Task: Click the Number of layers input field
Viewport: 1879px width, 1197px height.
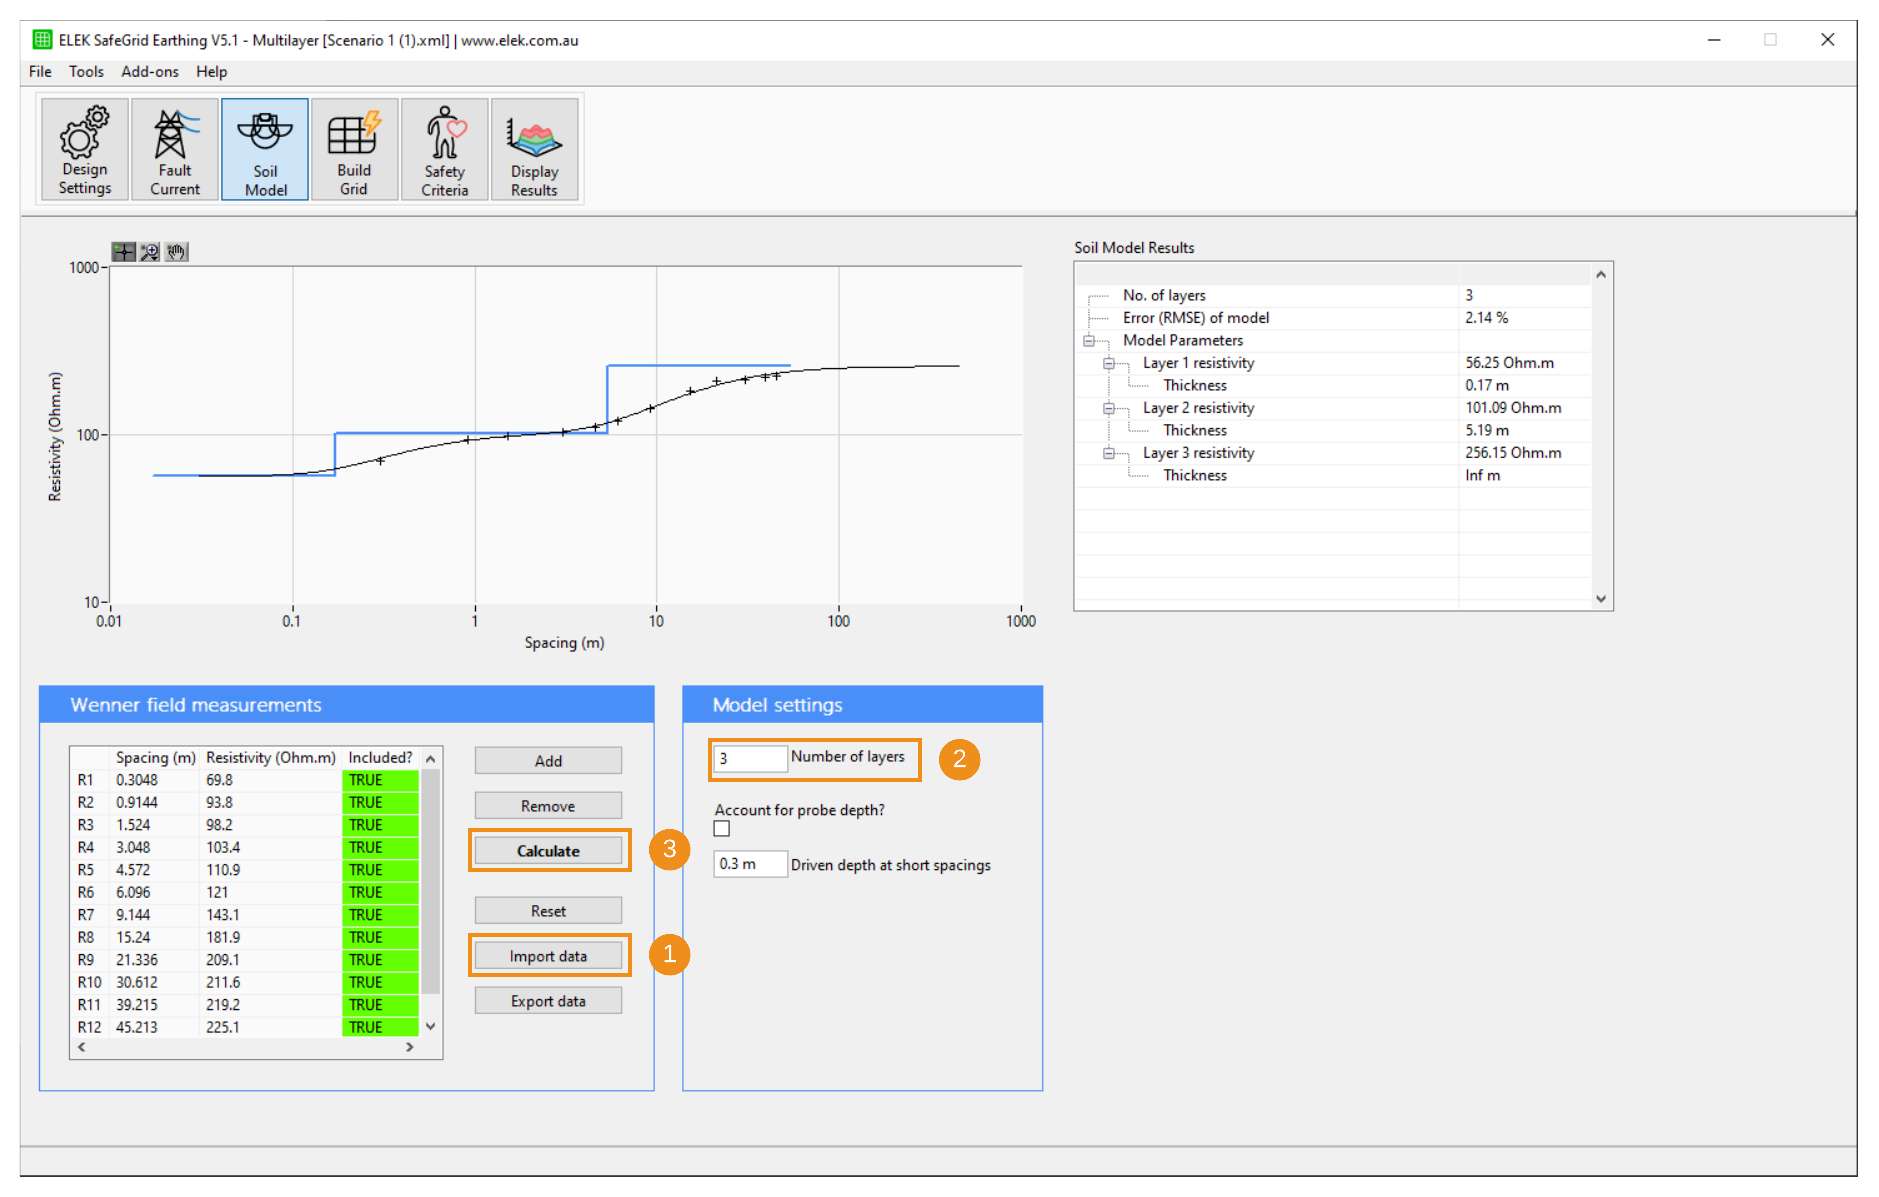Action: (x=748, y=758)
